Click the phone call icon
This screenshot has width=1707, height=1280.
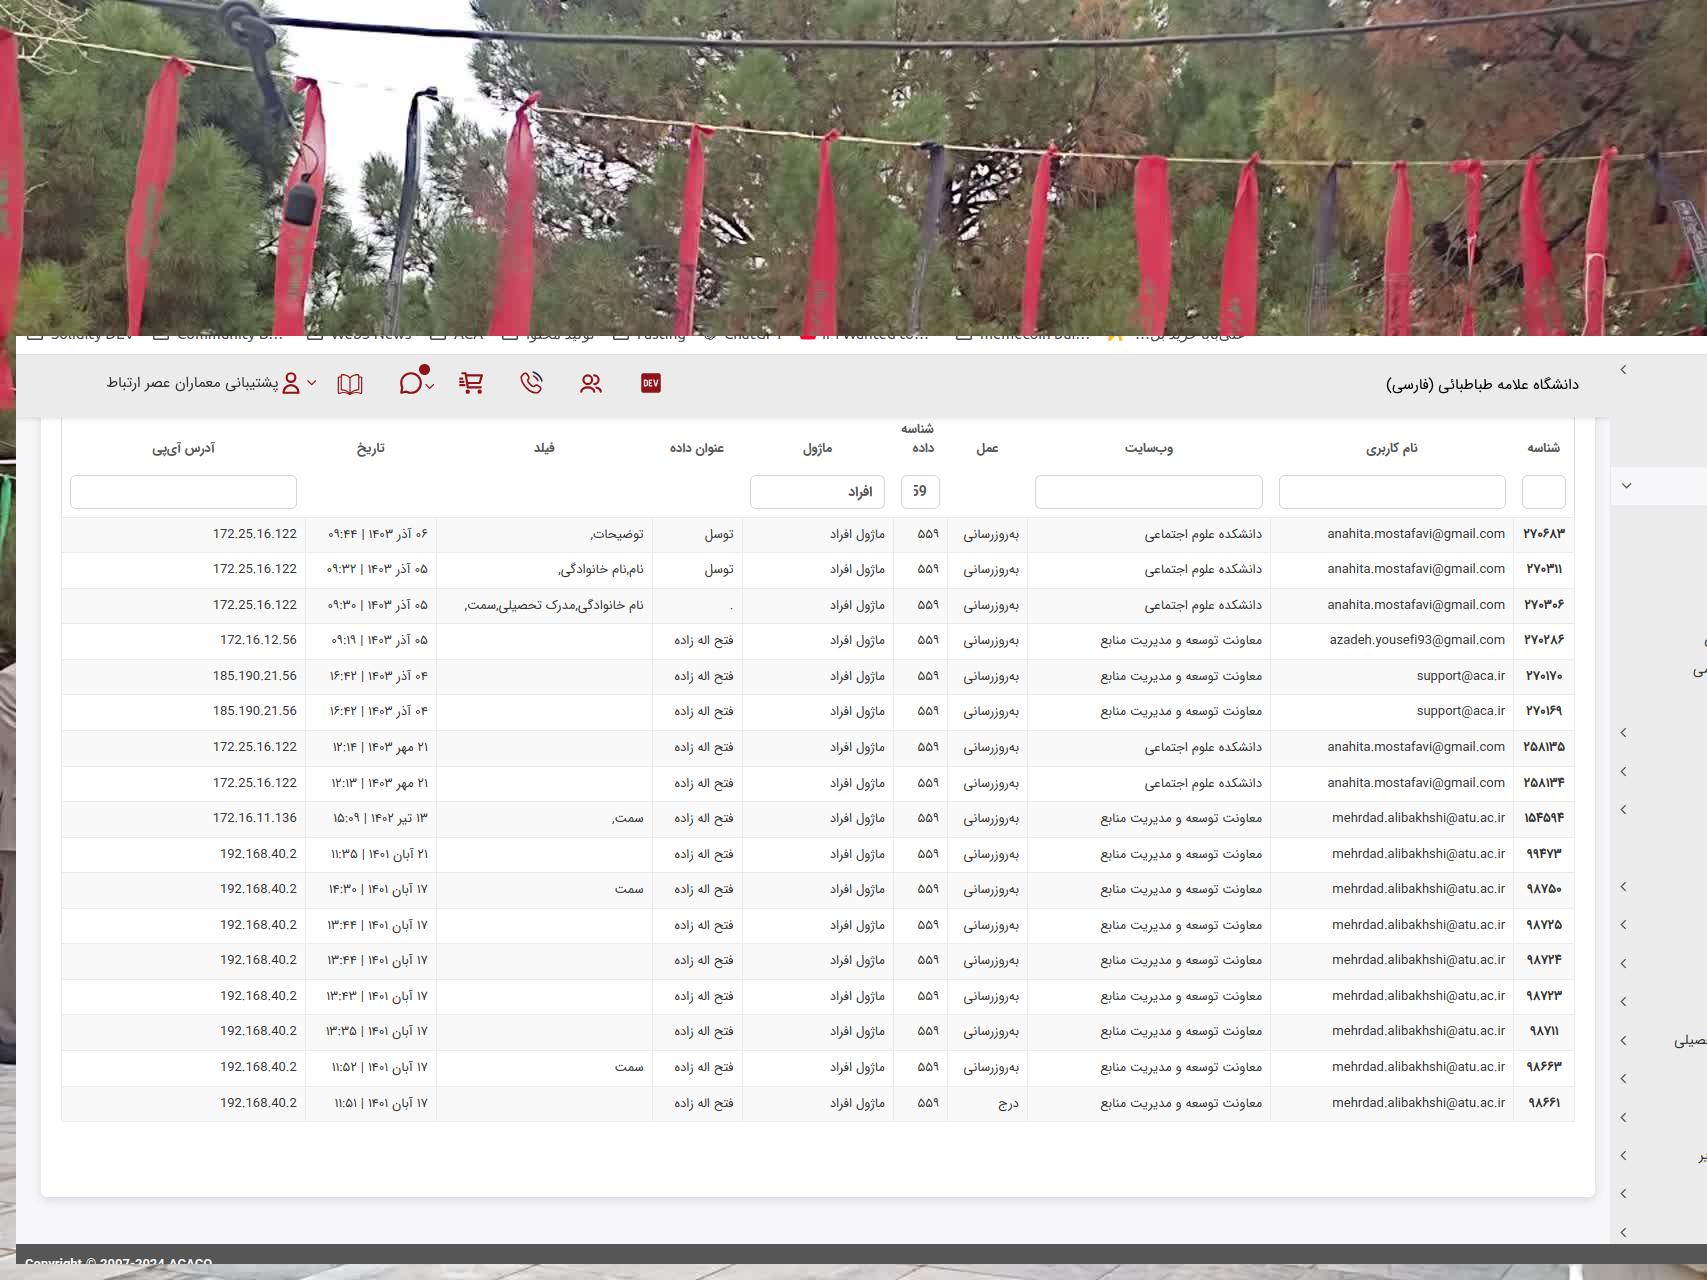(x=531, y=383)
